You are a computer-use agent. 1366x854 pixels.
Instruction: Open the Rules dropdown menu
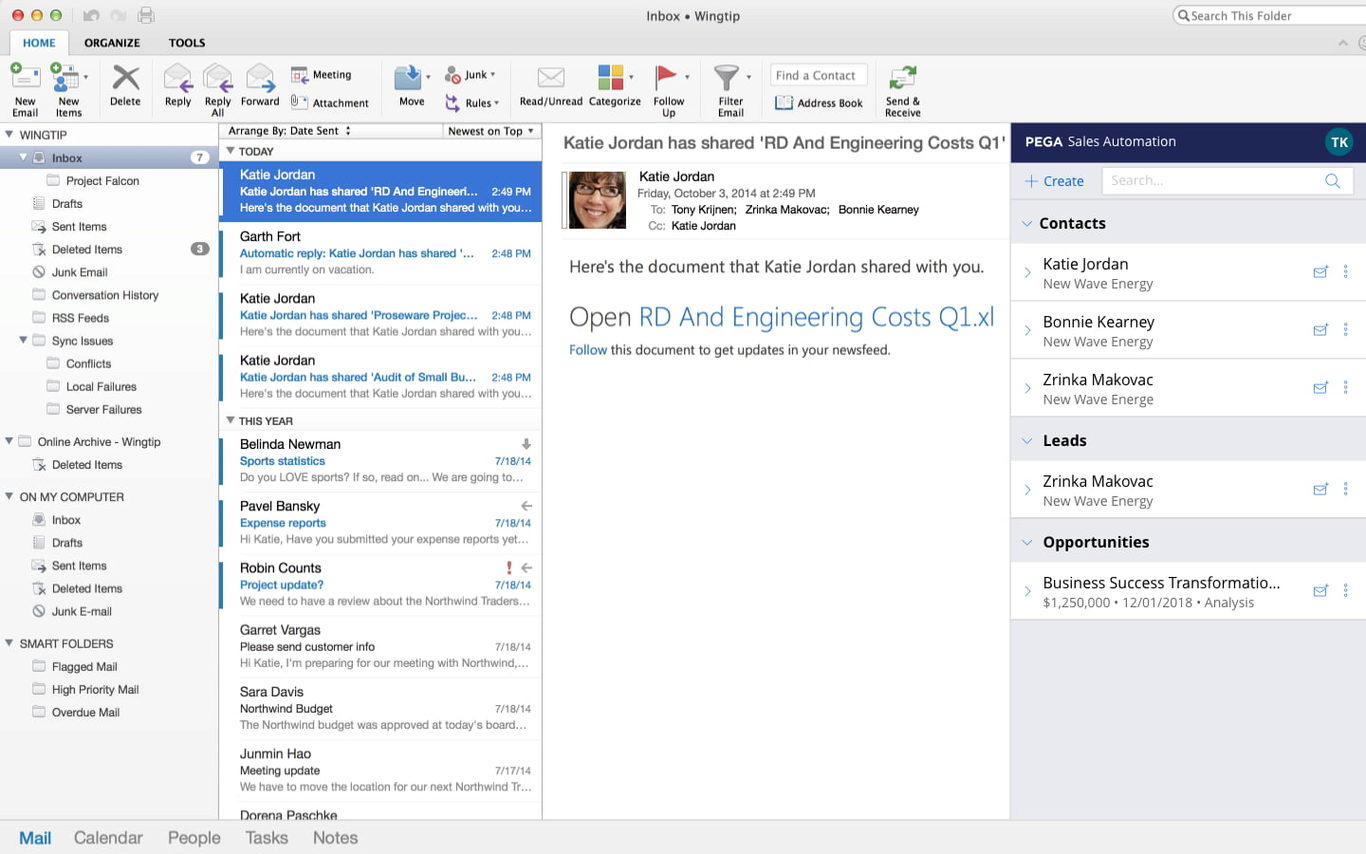473,103
